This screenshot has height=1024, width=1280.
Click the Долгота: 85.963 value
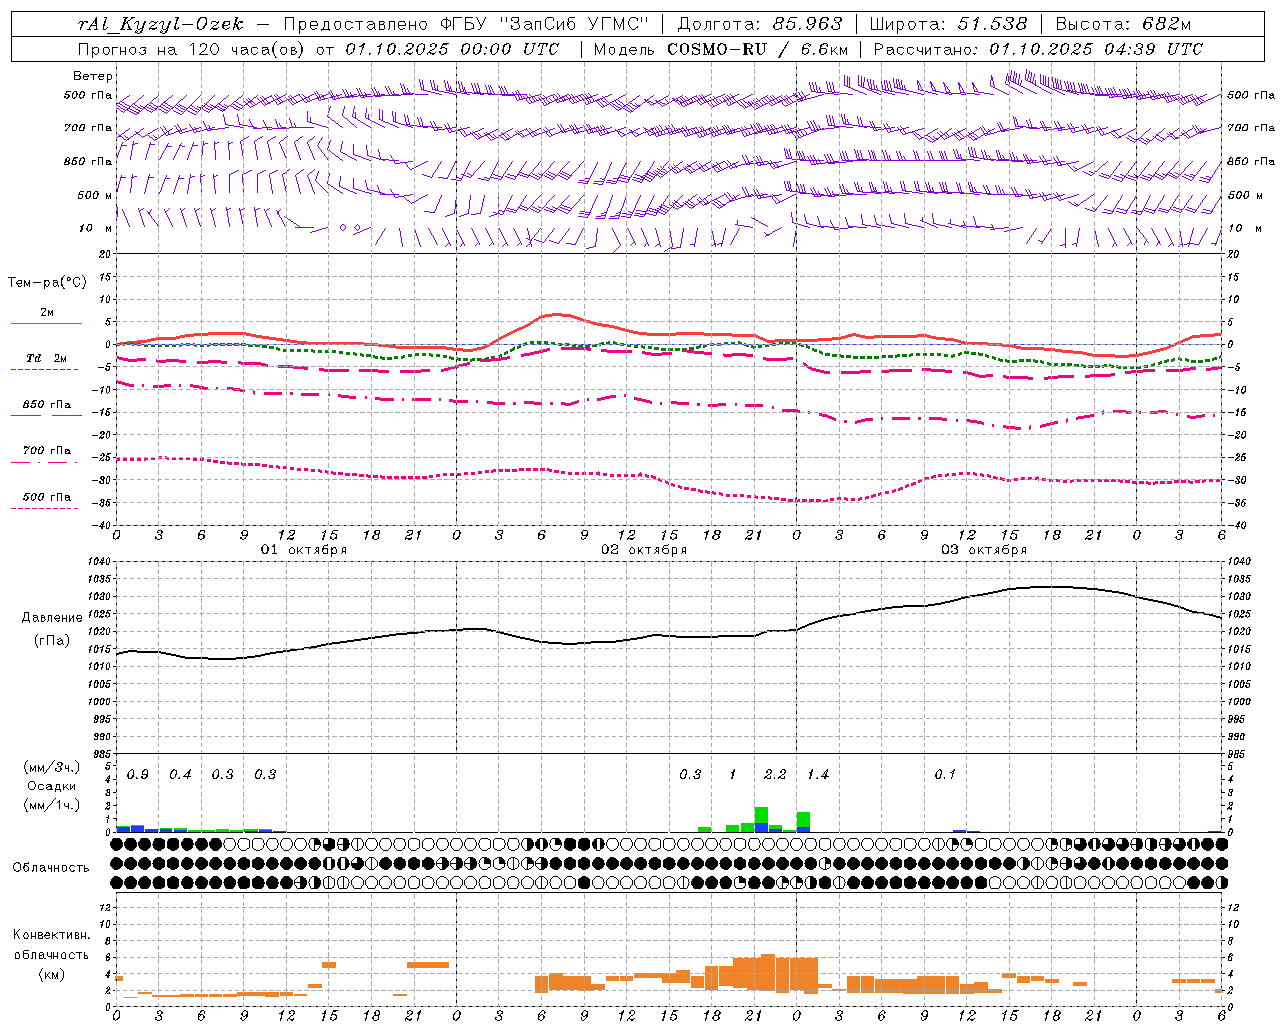coord(760,24)
